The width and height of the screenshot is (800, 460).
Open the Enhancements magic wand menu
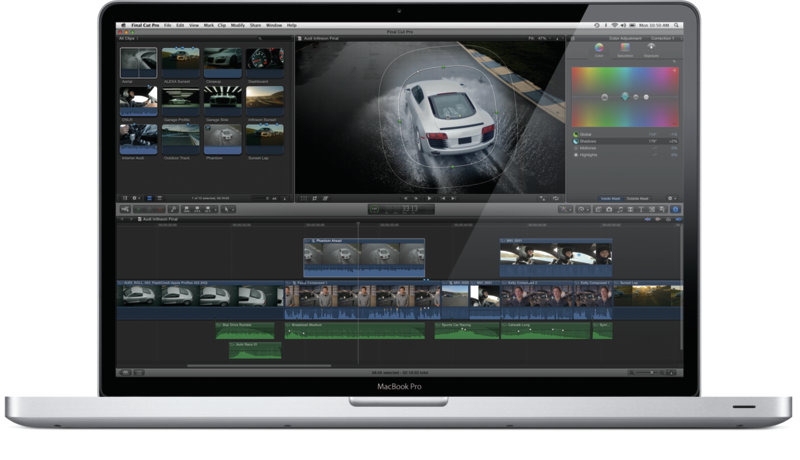564,209
